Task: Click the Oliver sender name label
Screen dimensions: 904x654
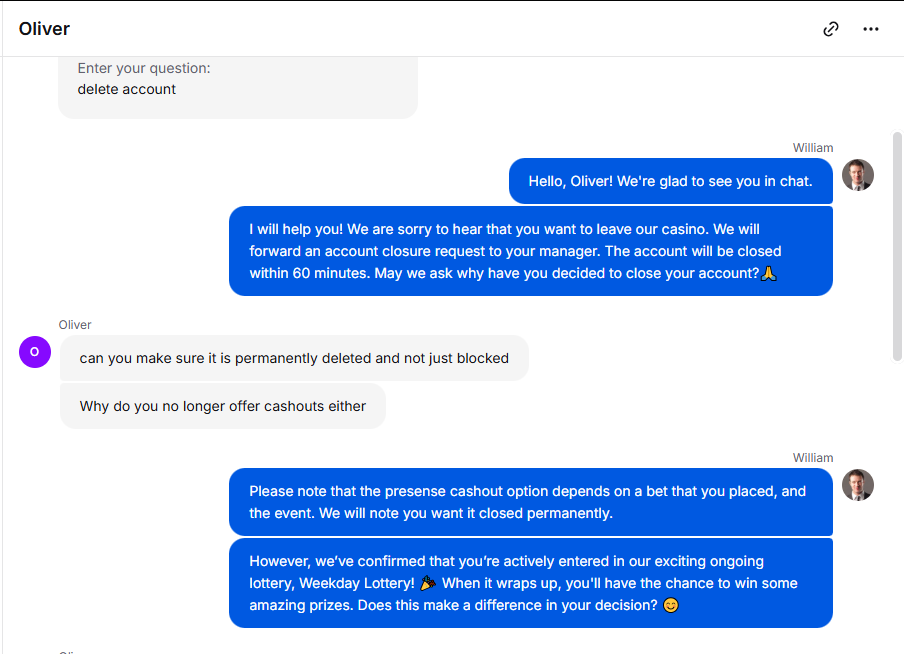Action: coord(75,325)
